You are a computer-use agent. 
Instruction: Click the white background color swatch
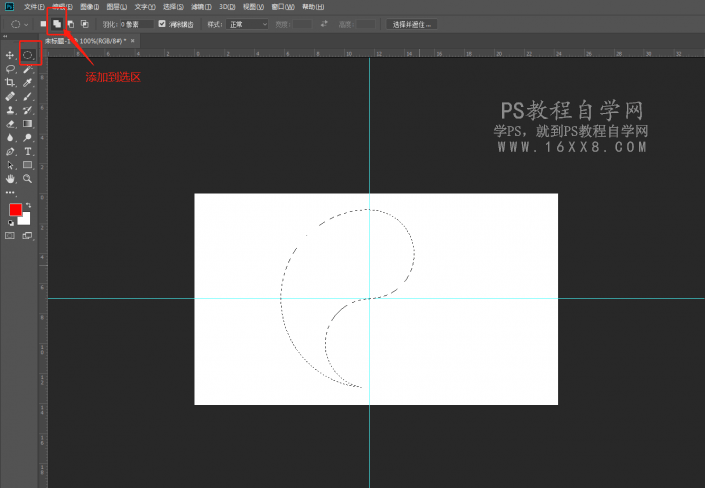(25, 219)
